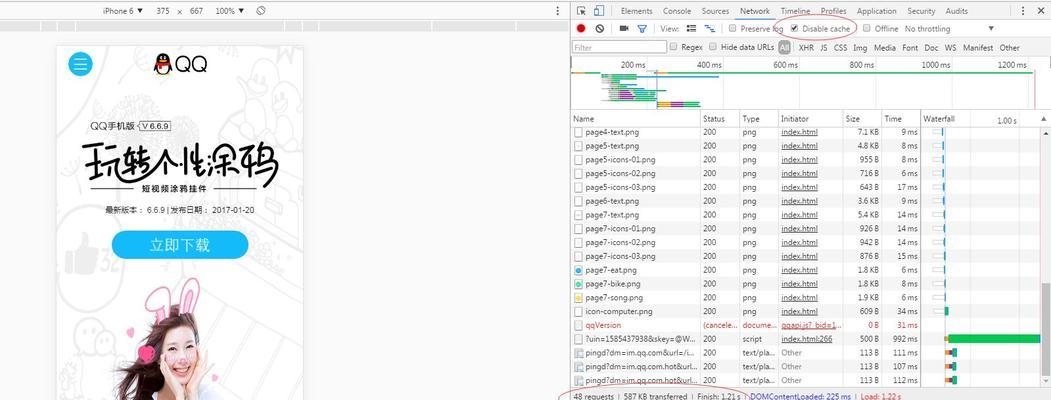Open the Timeline tab
This screenshot has width=1051, height=400.
(x=795, y=11)
